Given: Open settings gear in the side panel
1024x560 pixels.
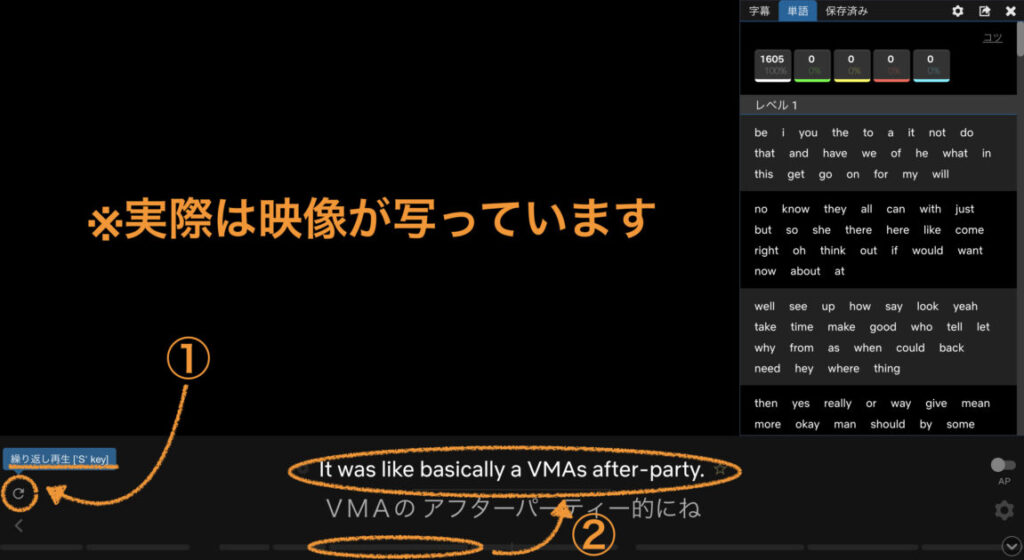Looking at the screenshot, I should coord(957,11).
